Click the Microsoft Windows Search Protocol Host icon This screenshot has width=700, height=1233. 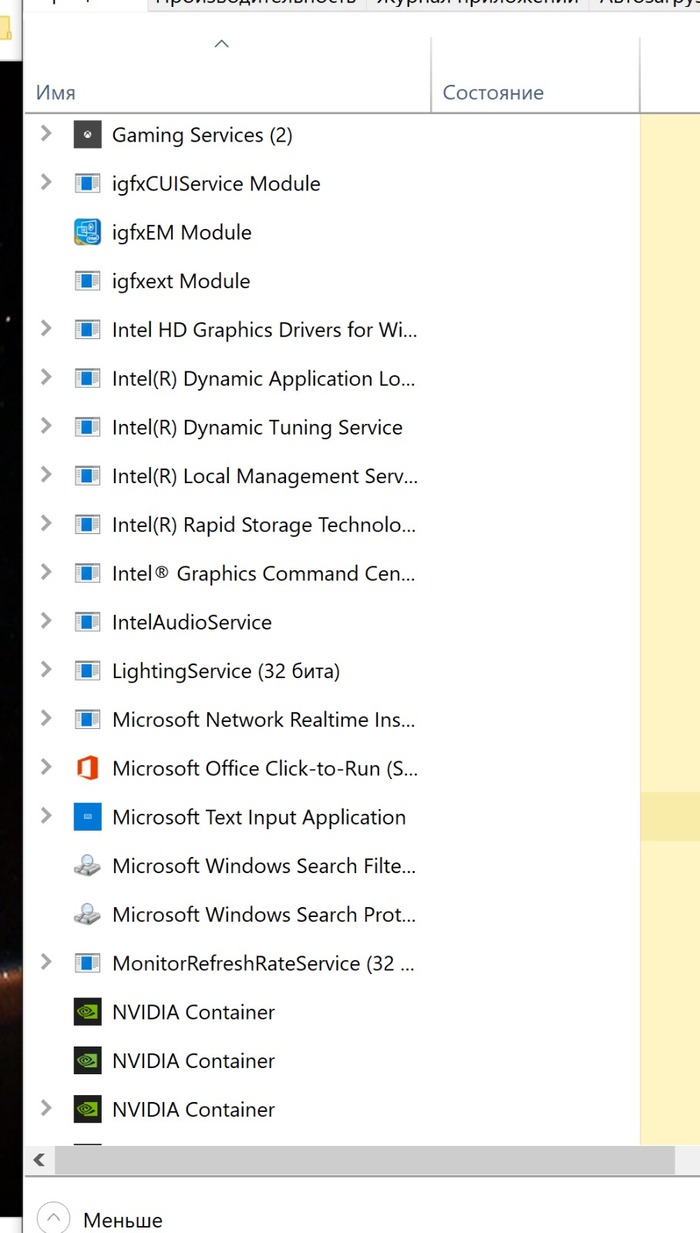88,915
